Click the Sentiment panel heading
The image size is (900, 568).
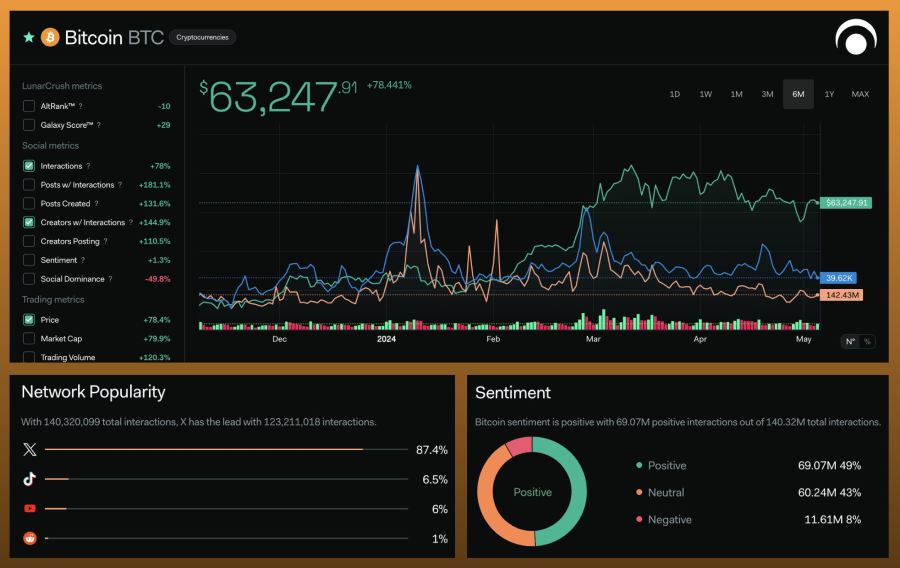[513, 392]
